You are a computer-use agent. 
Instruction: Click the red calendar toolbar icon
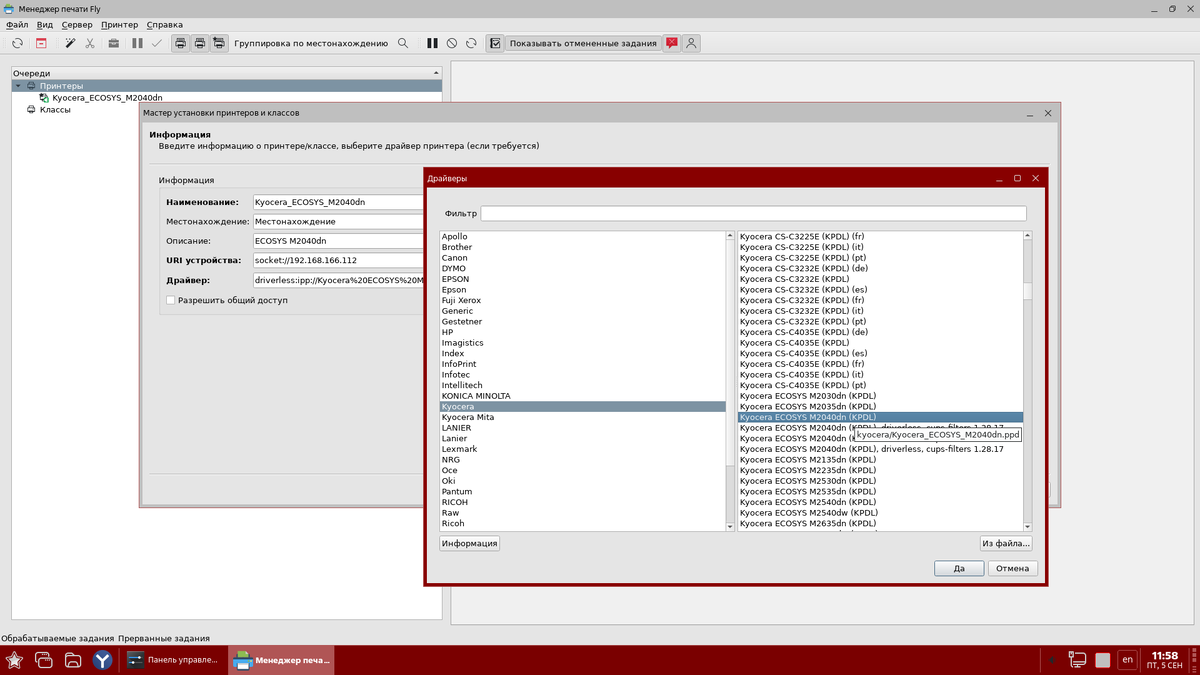pyautogui.click(x=41, y=43)
